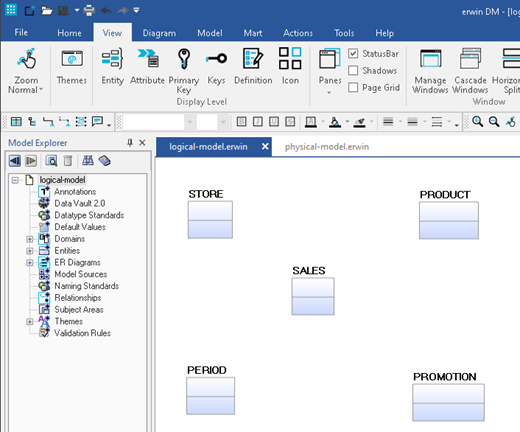Switch to physical-model.erwin tab

327,147
